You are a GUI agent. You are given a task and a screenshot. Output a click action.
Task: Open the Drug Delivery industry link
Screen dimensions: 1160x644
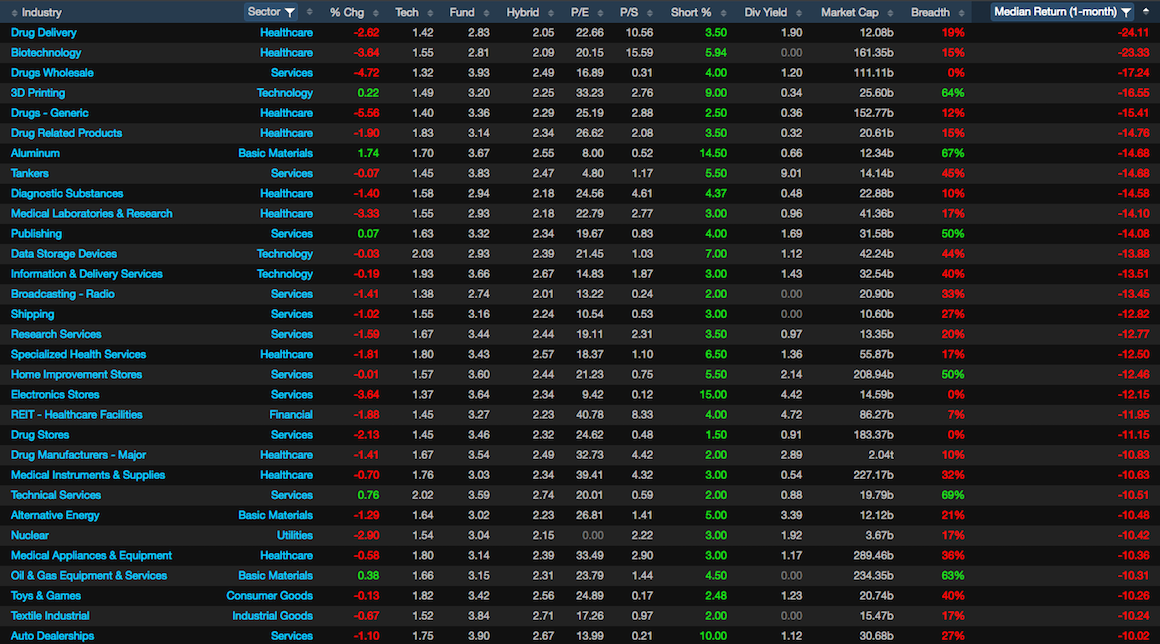pos(44,33)
